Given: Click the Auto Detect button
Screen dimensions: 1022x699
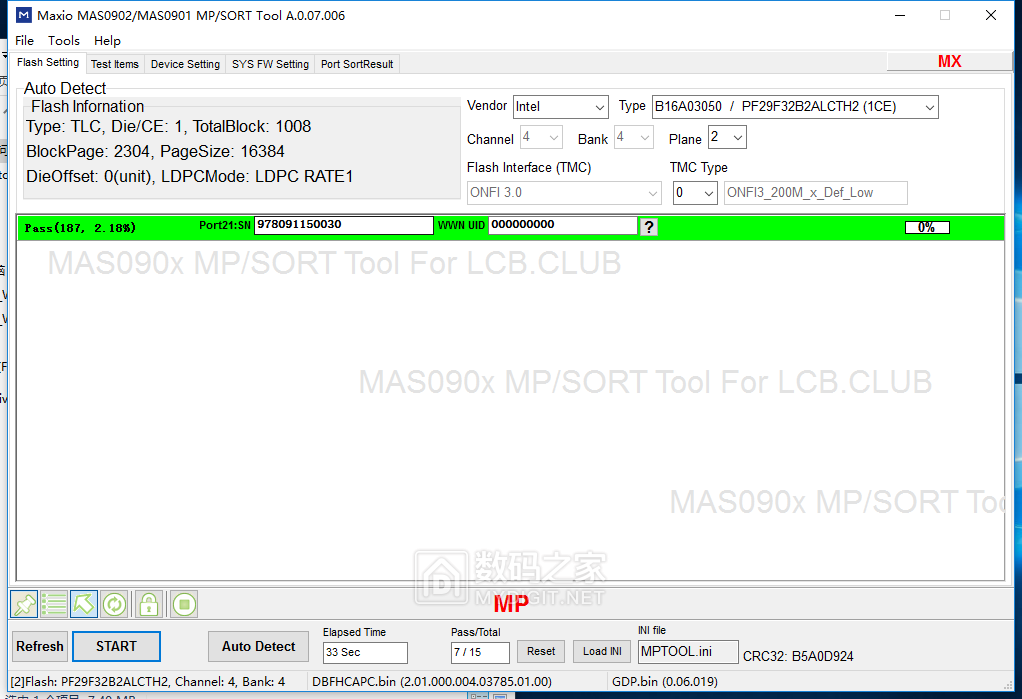Looking at the screenshot, I should point(258,646).
